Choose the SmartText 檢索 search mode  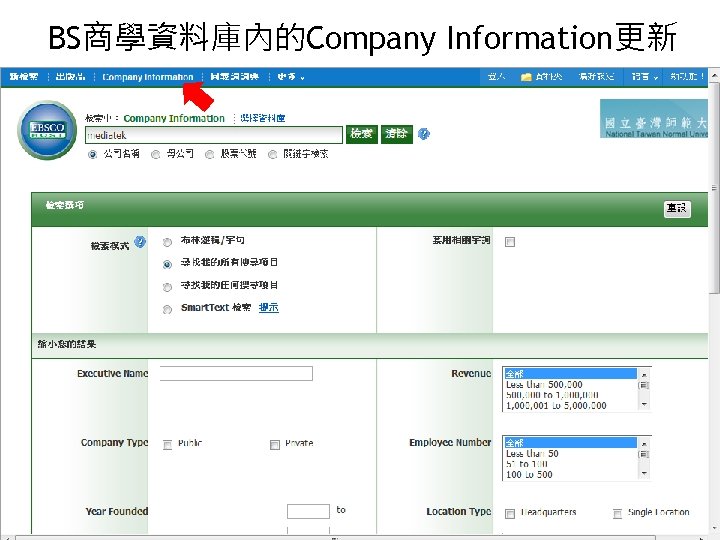(x=167, y=309)
